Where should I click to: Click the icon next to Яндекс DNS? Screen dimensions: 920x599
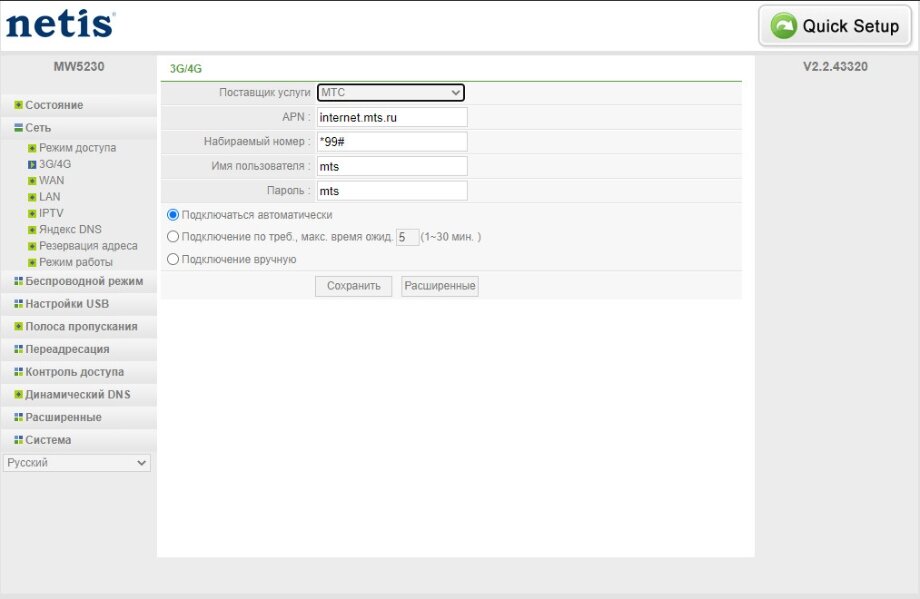32,230
